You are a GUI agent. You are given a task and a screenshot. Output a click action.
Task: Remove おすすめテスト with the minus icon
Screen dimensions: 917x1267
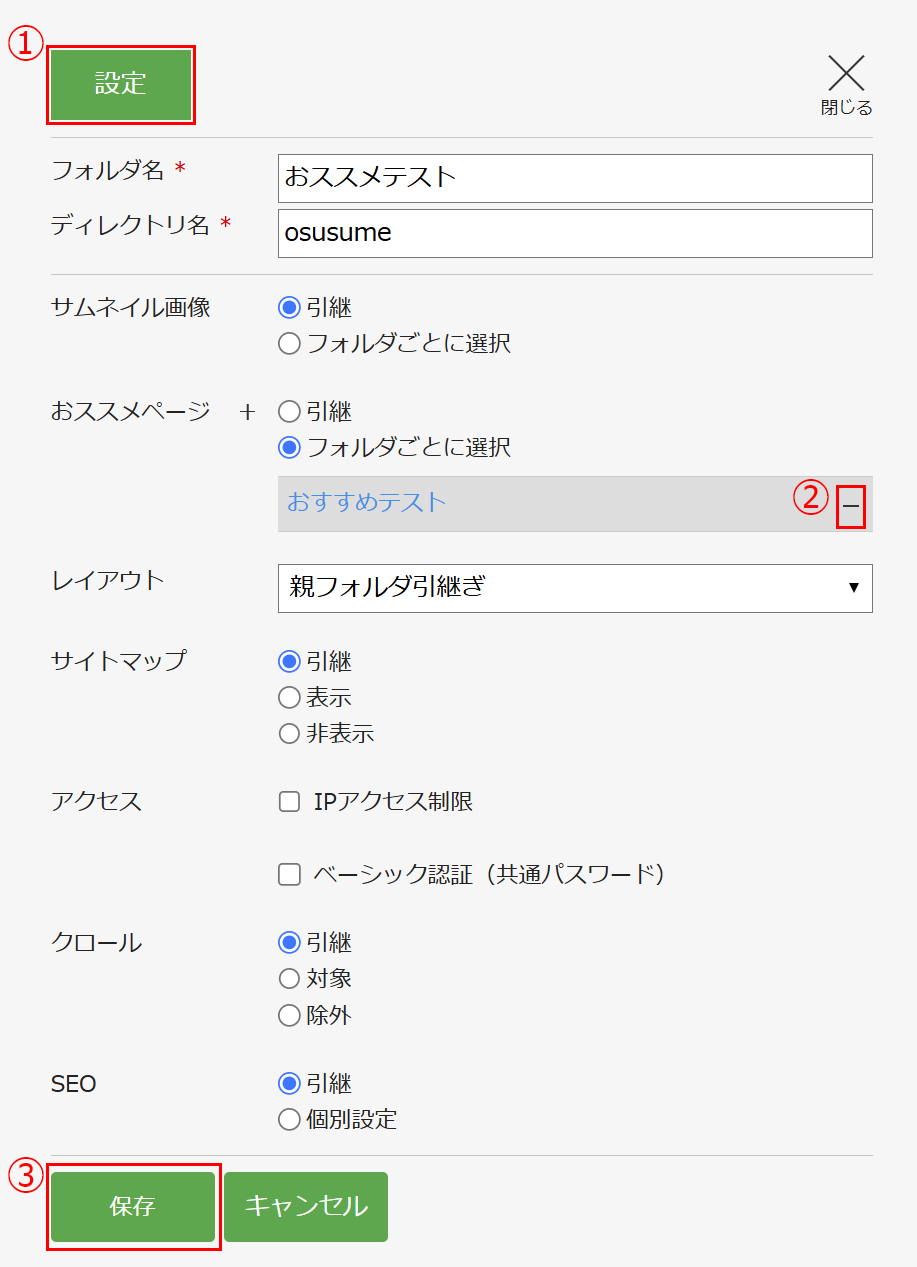coord(850,507)
